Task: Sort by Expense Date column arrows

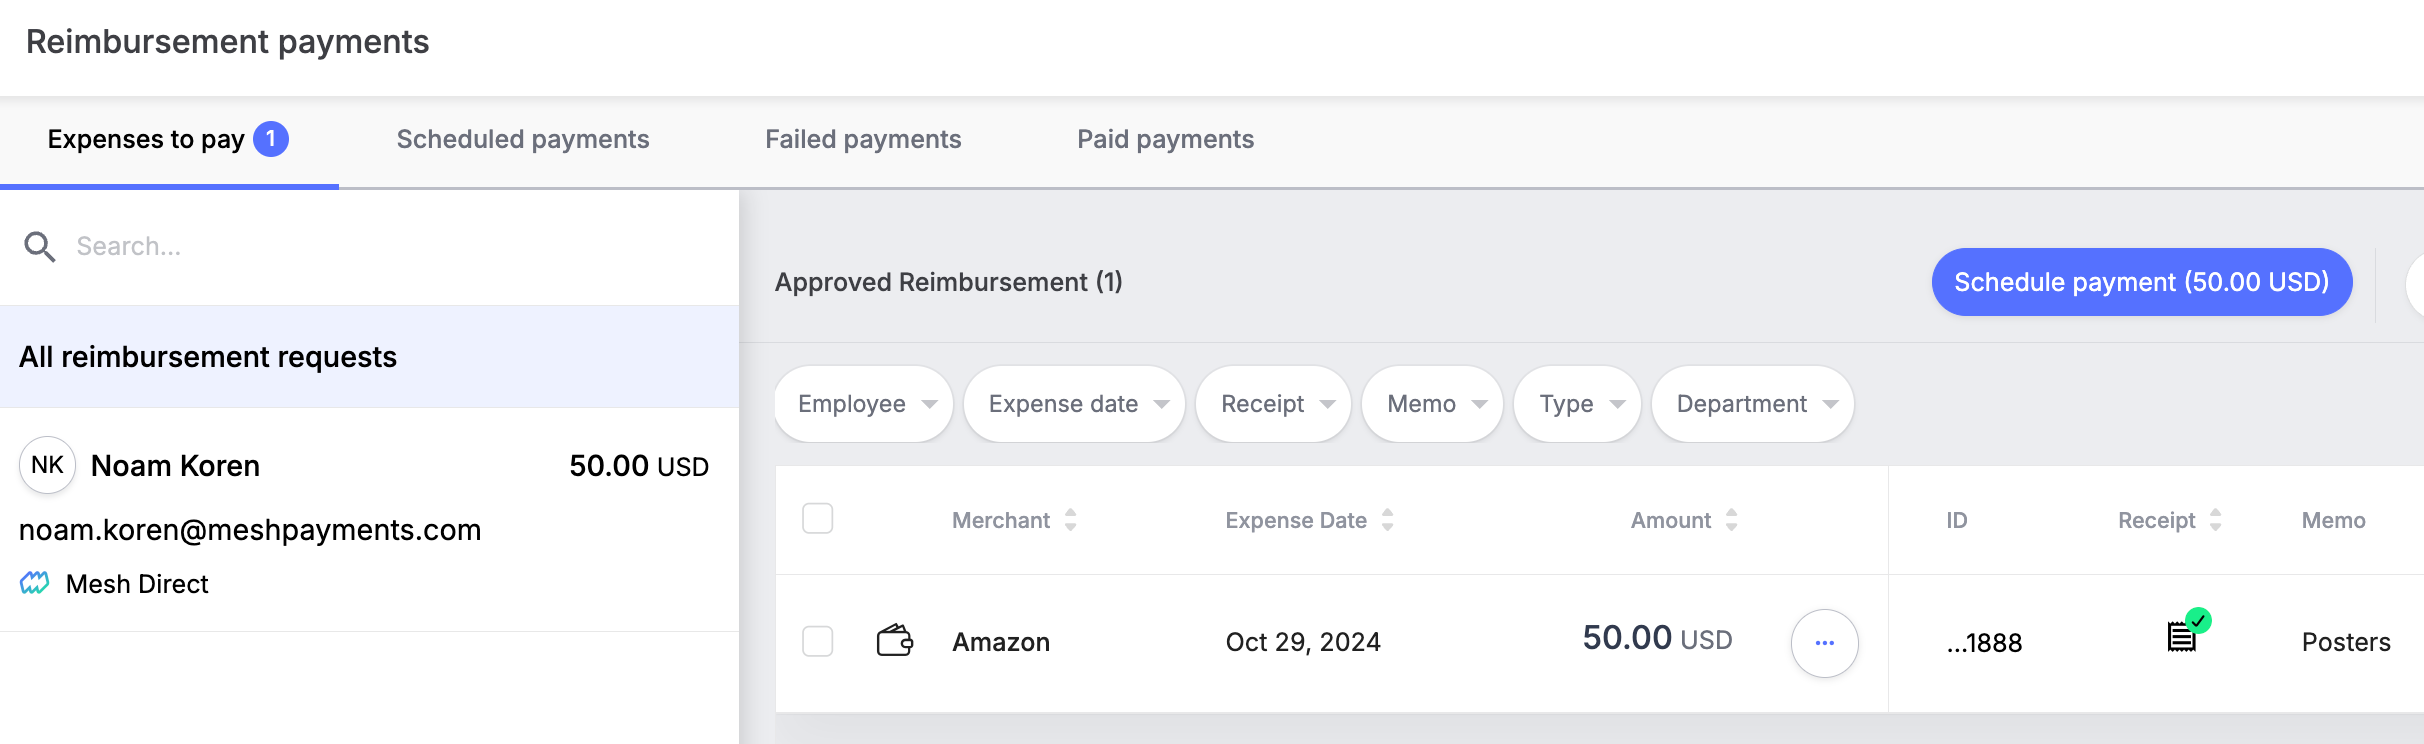Action: coord(1387,520)
